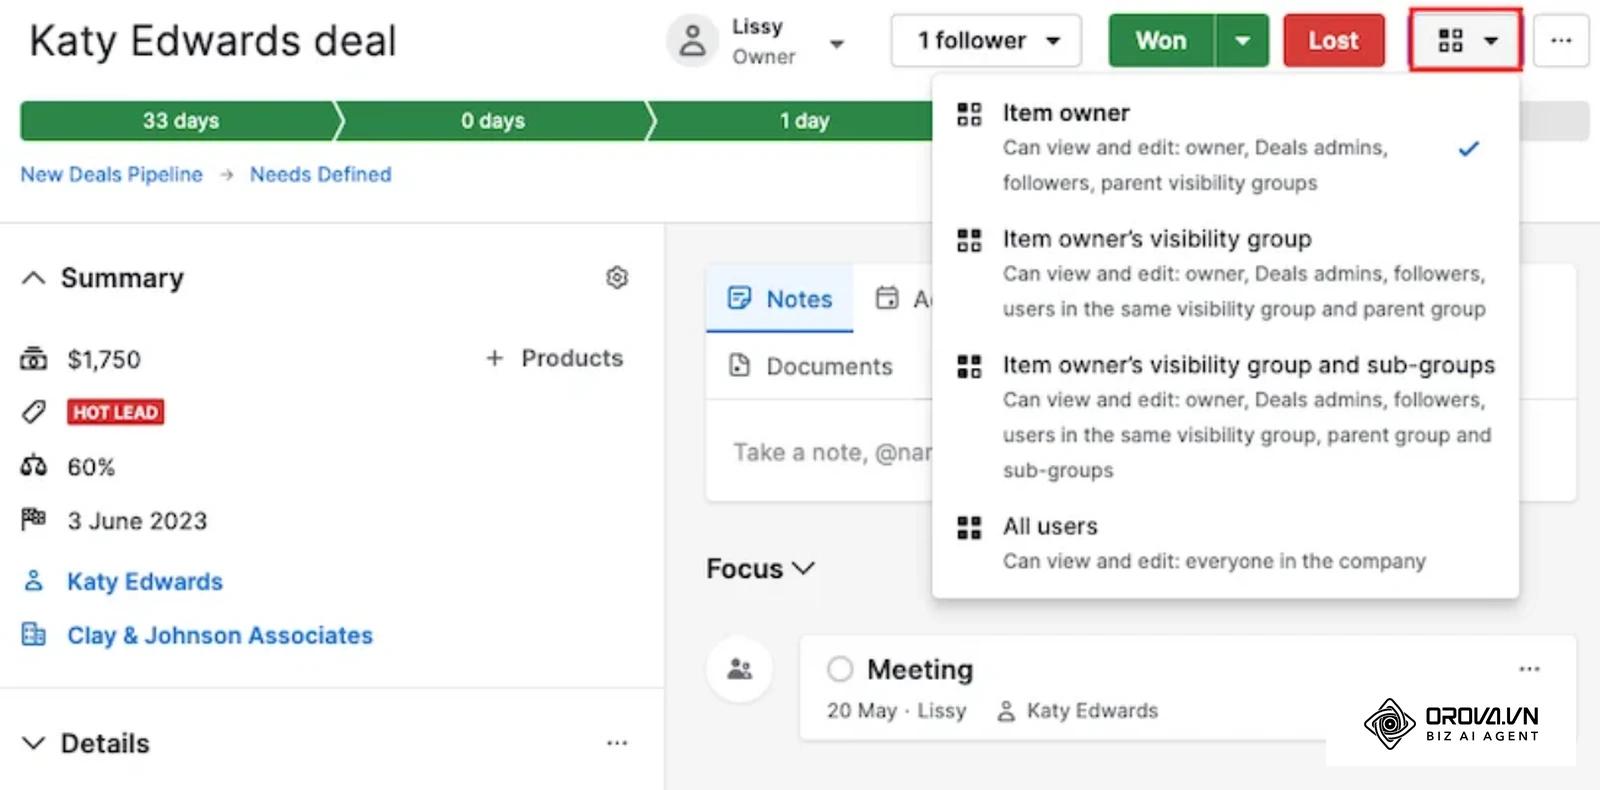Switch to the Notes tab

(780, 298)
